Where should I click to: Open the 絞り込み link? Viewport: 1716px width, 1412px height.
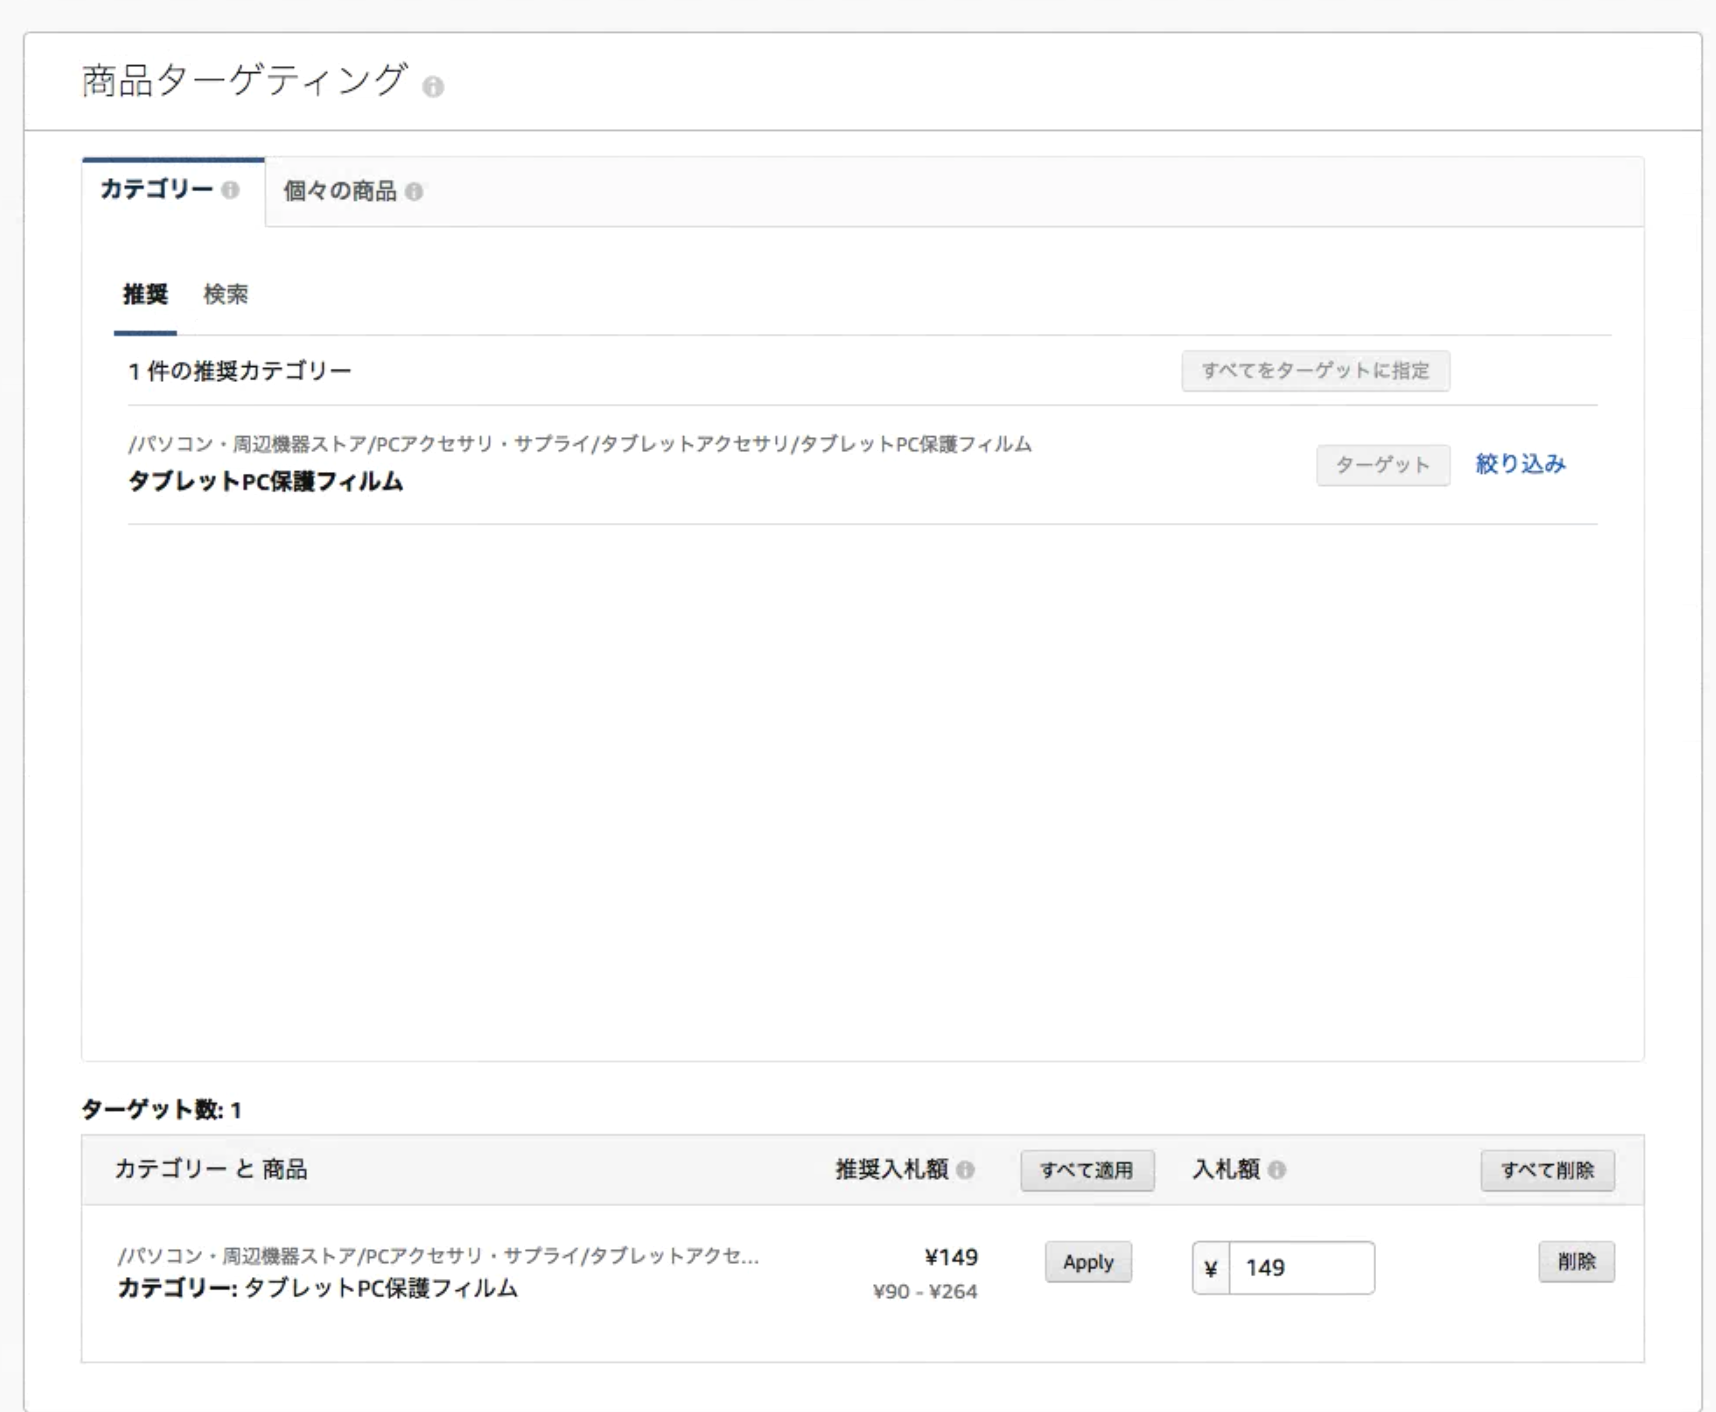1521,464
